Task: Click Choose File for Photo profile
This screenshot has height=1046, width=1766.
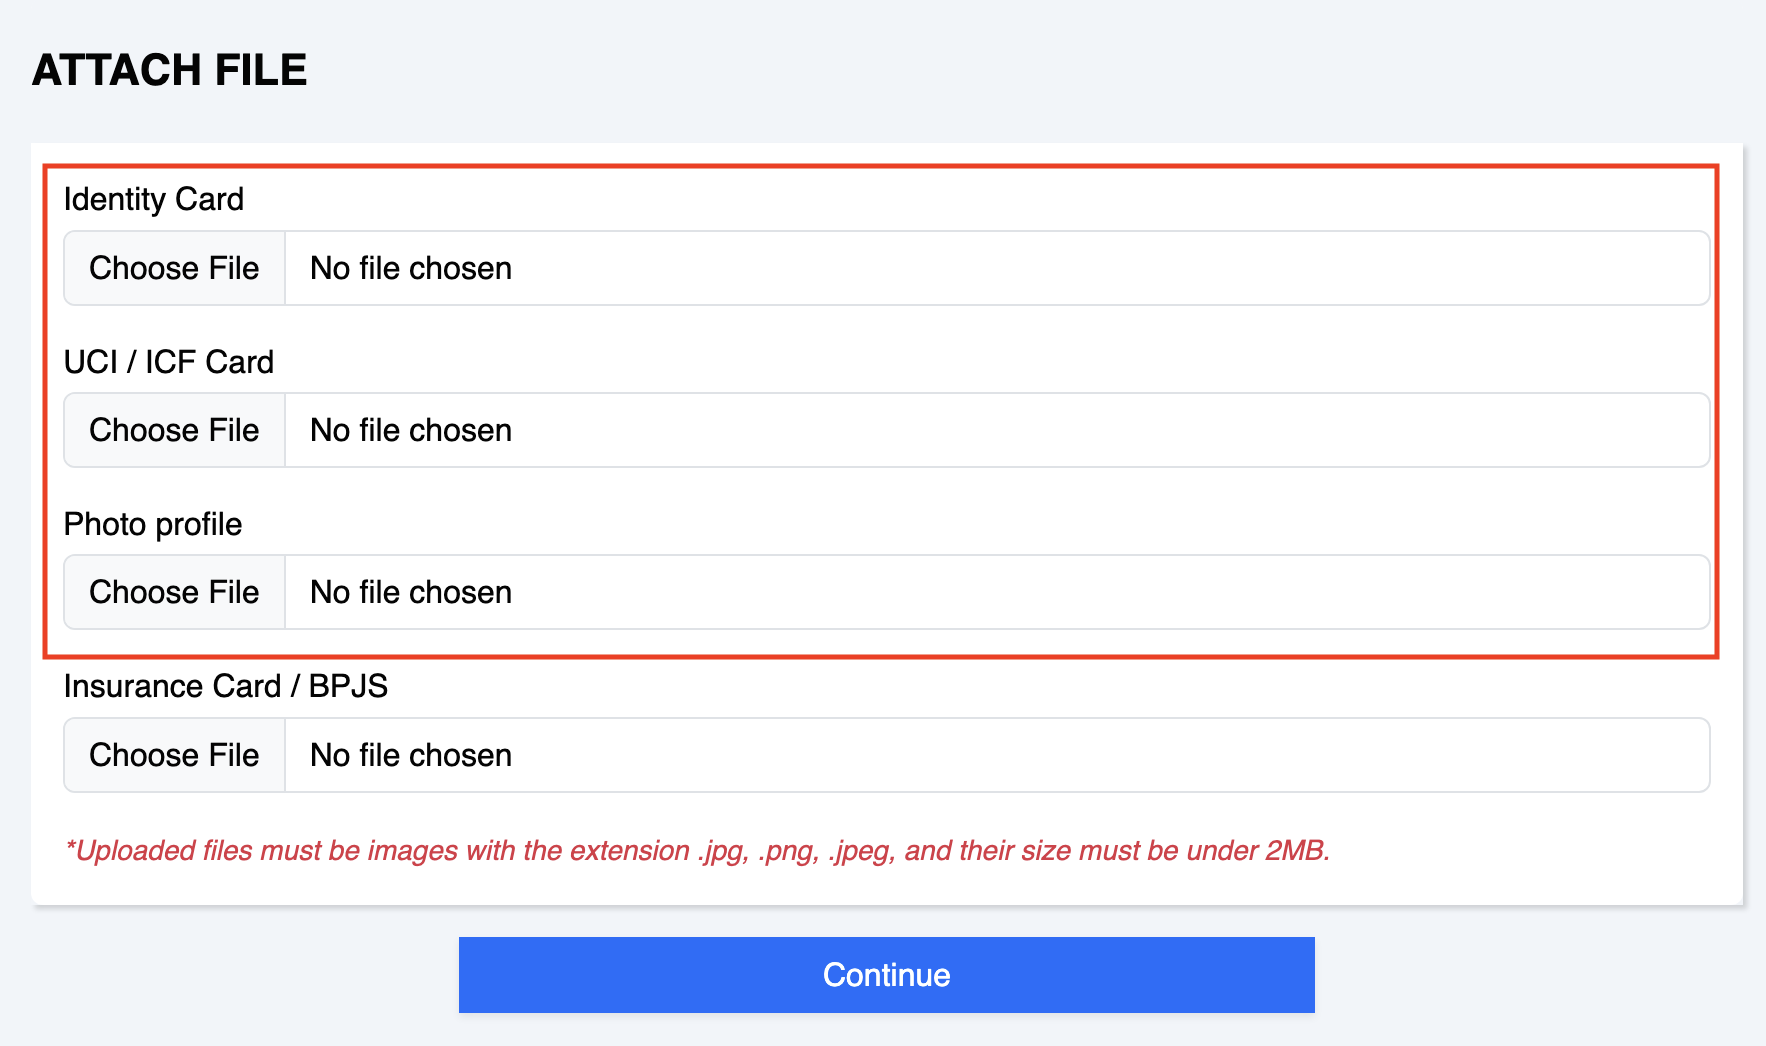Action: point(175,592)
